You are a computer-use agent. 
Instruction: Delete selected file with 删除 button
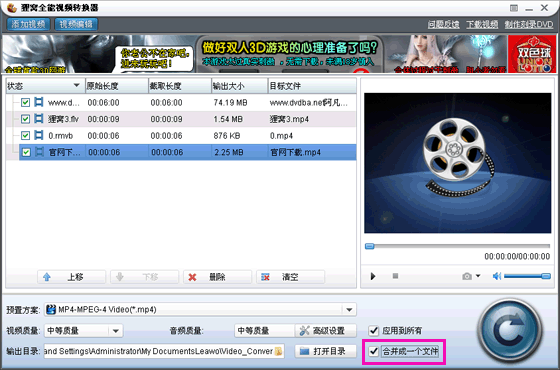217,277
